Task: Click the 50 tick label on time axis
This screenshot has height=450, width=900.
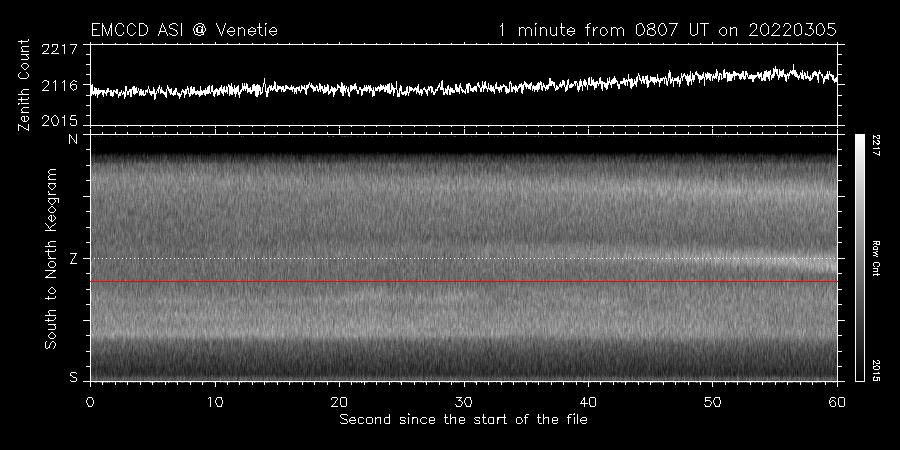Action: pyautogui.click(x=712, y=402)
